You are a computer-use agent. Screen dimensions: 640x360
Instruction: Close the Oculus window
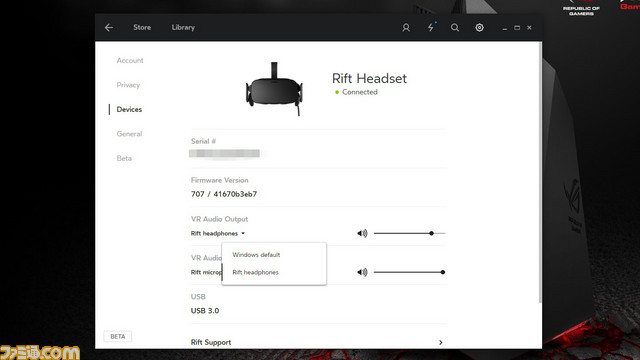coord(529,28)
